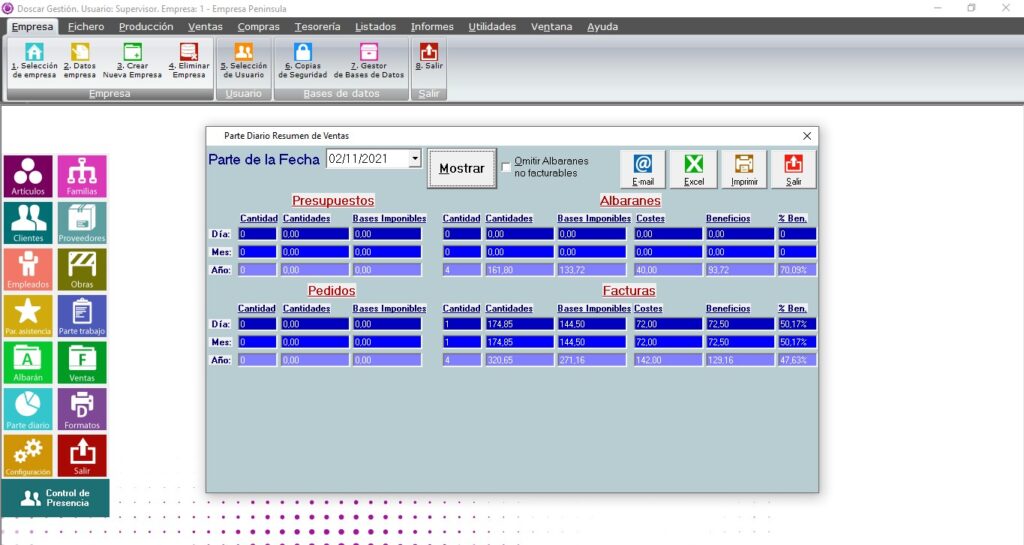Image resolution: width=1024 pixels, height=545 pixels.
Task: Open the Tesorería menu
Action: tap(317, 27)
